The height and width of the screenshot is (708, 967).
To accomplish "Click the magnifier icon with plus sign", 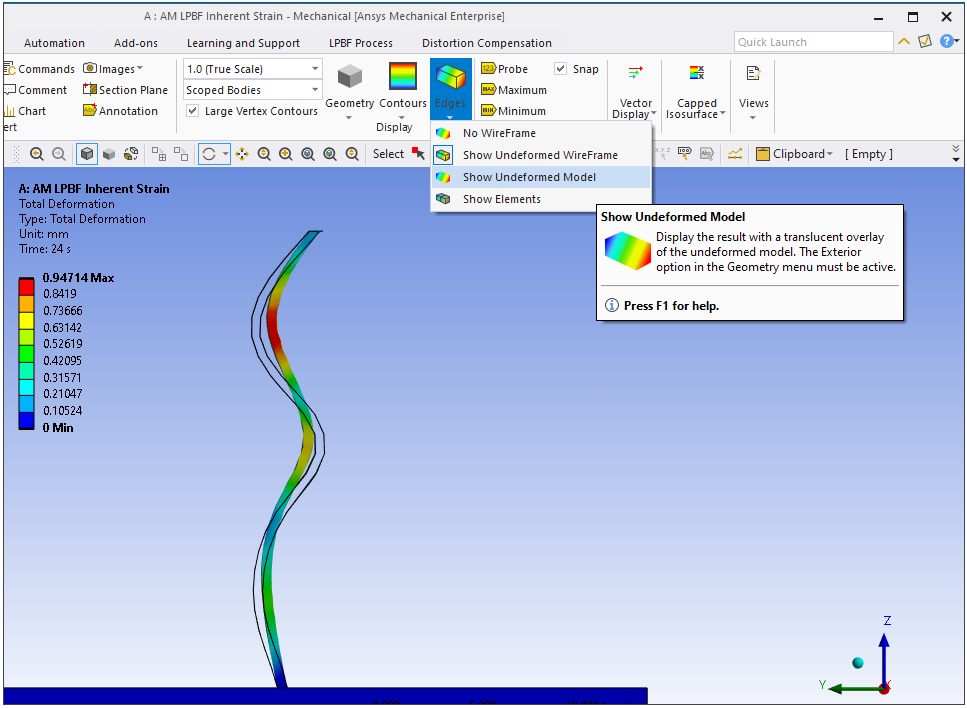I will pos(286,154).
